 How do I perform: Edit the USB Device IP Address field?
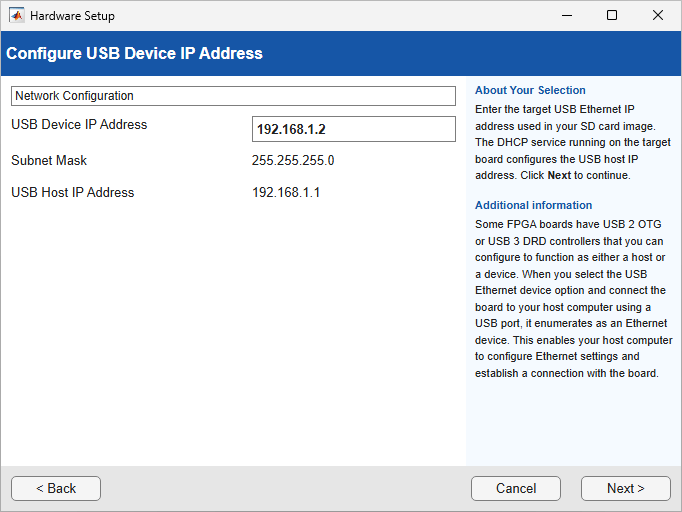(x=354, y=129)
